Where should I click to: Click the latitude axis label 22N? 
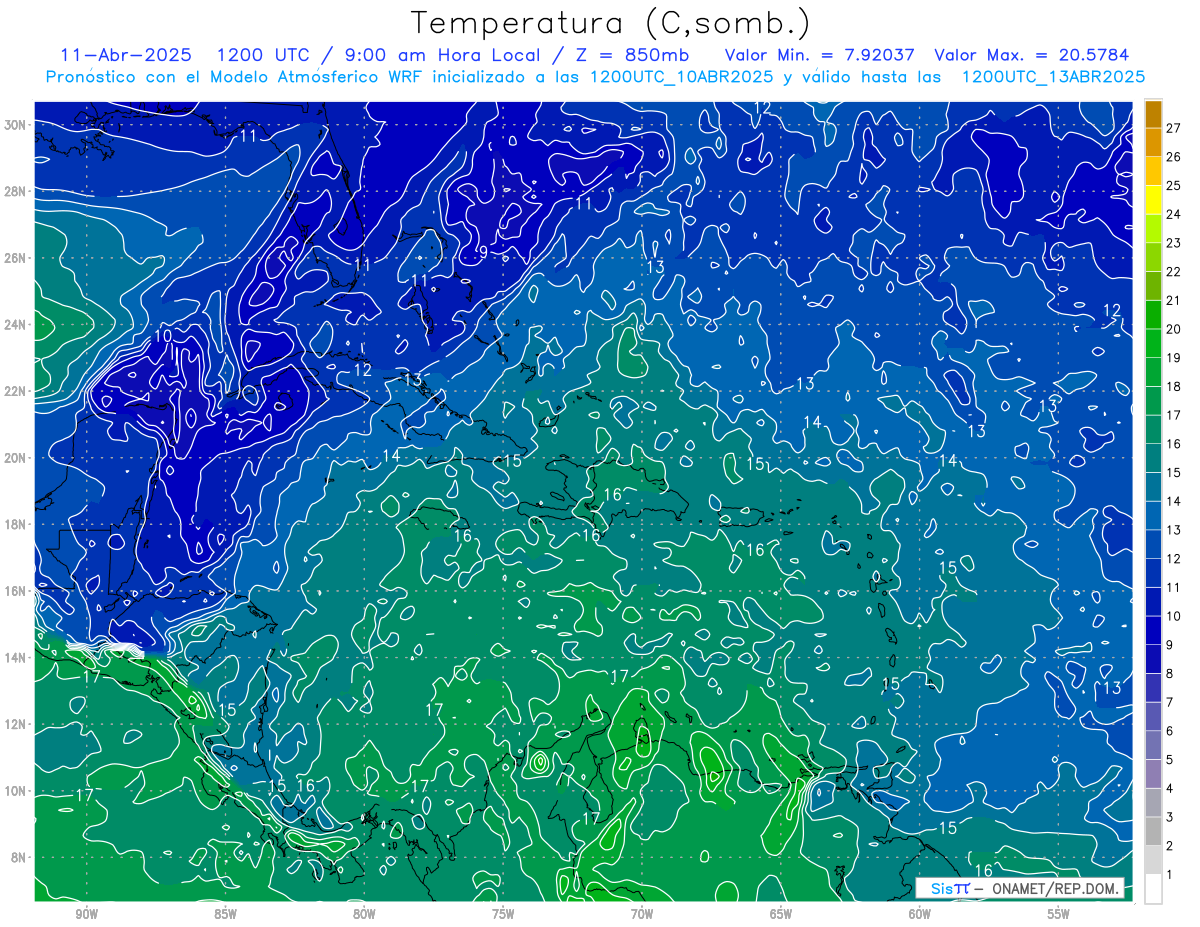(x=16, y=391)
